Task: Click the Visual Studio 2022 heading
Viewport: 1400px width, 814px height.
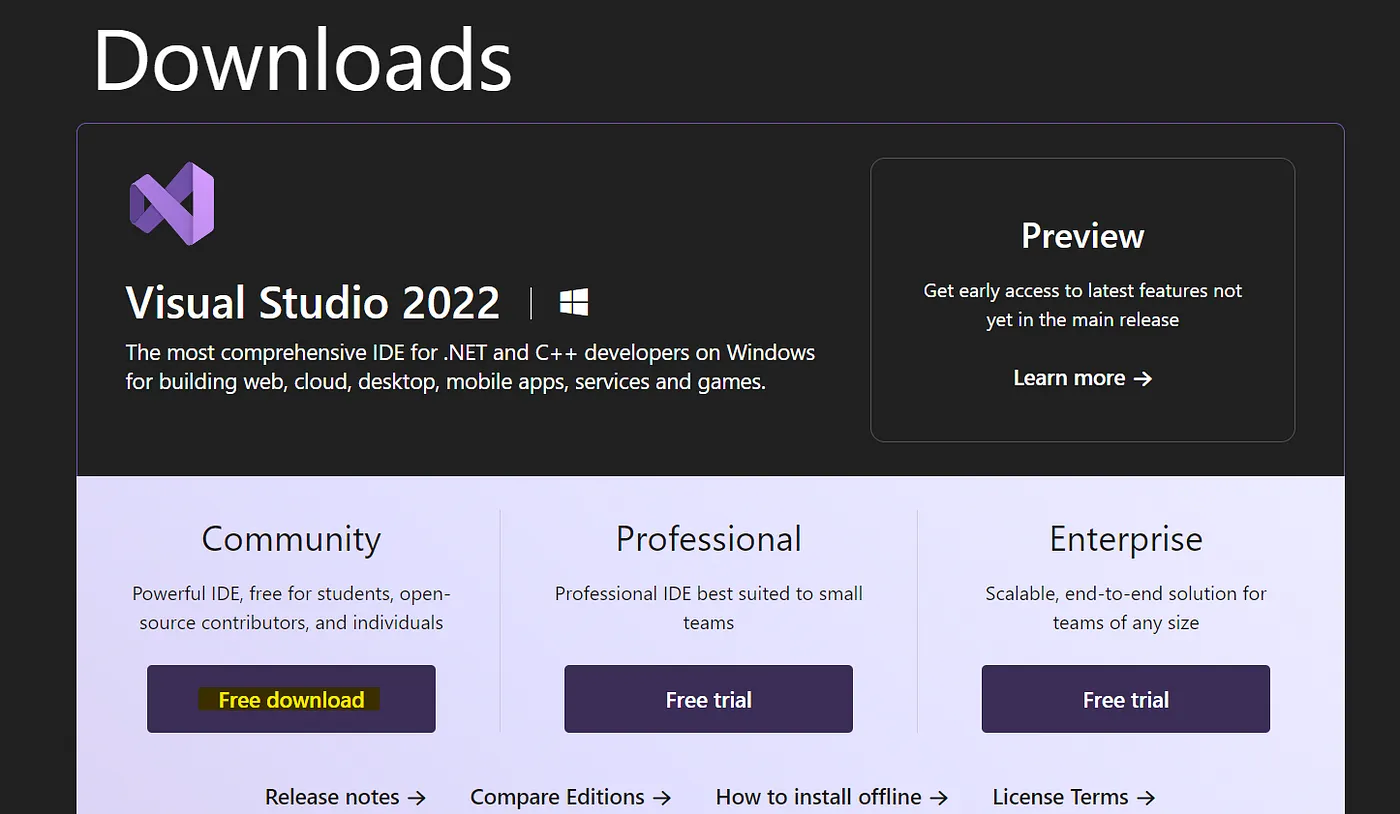Action: click(313, 303)
